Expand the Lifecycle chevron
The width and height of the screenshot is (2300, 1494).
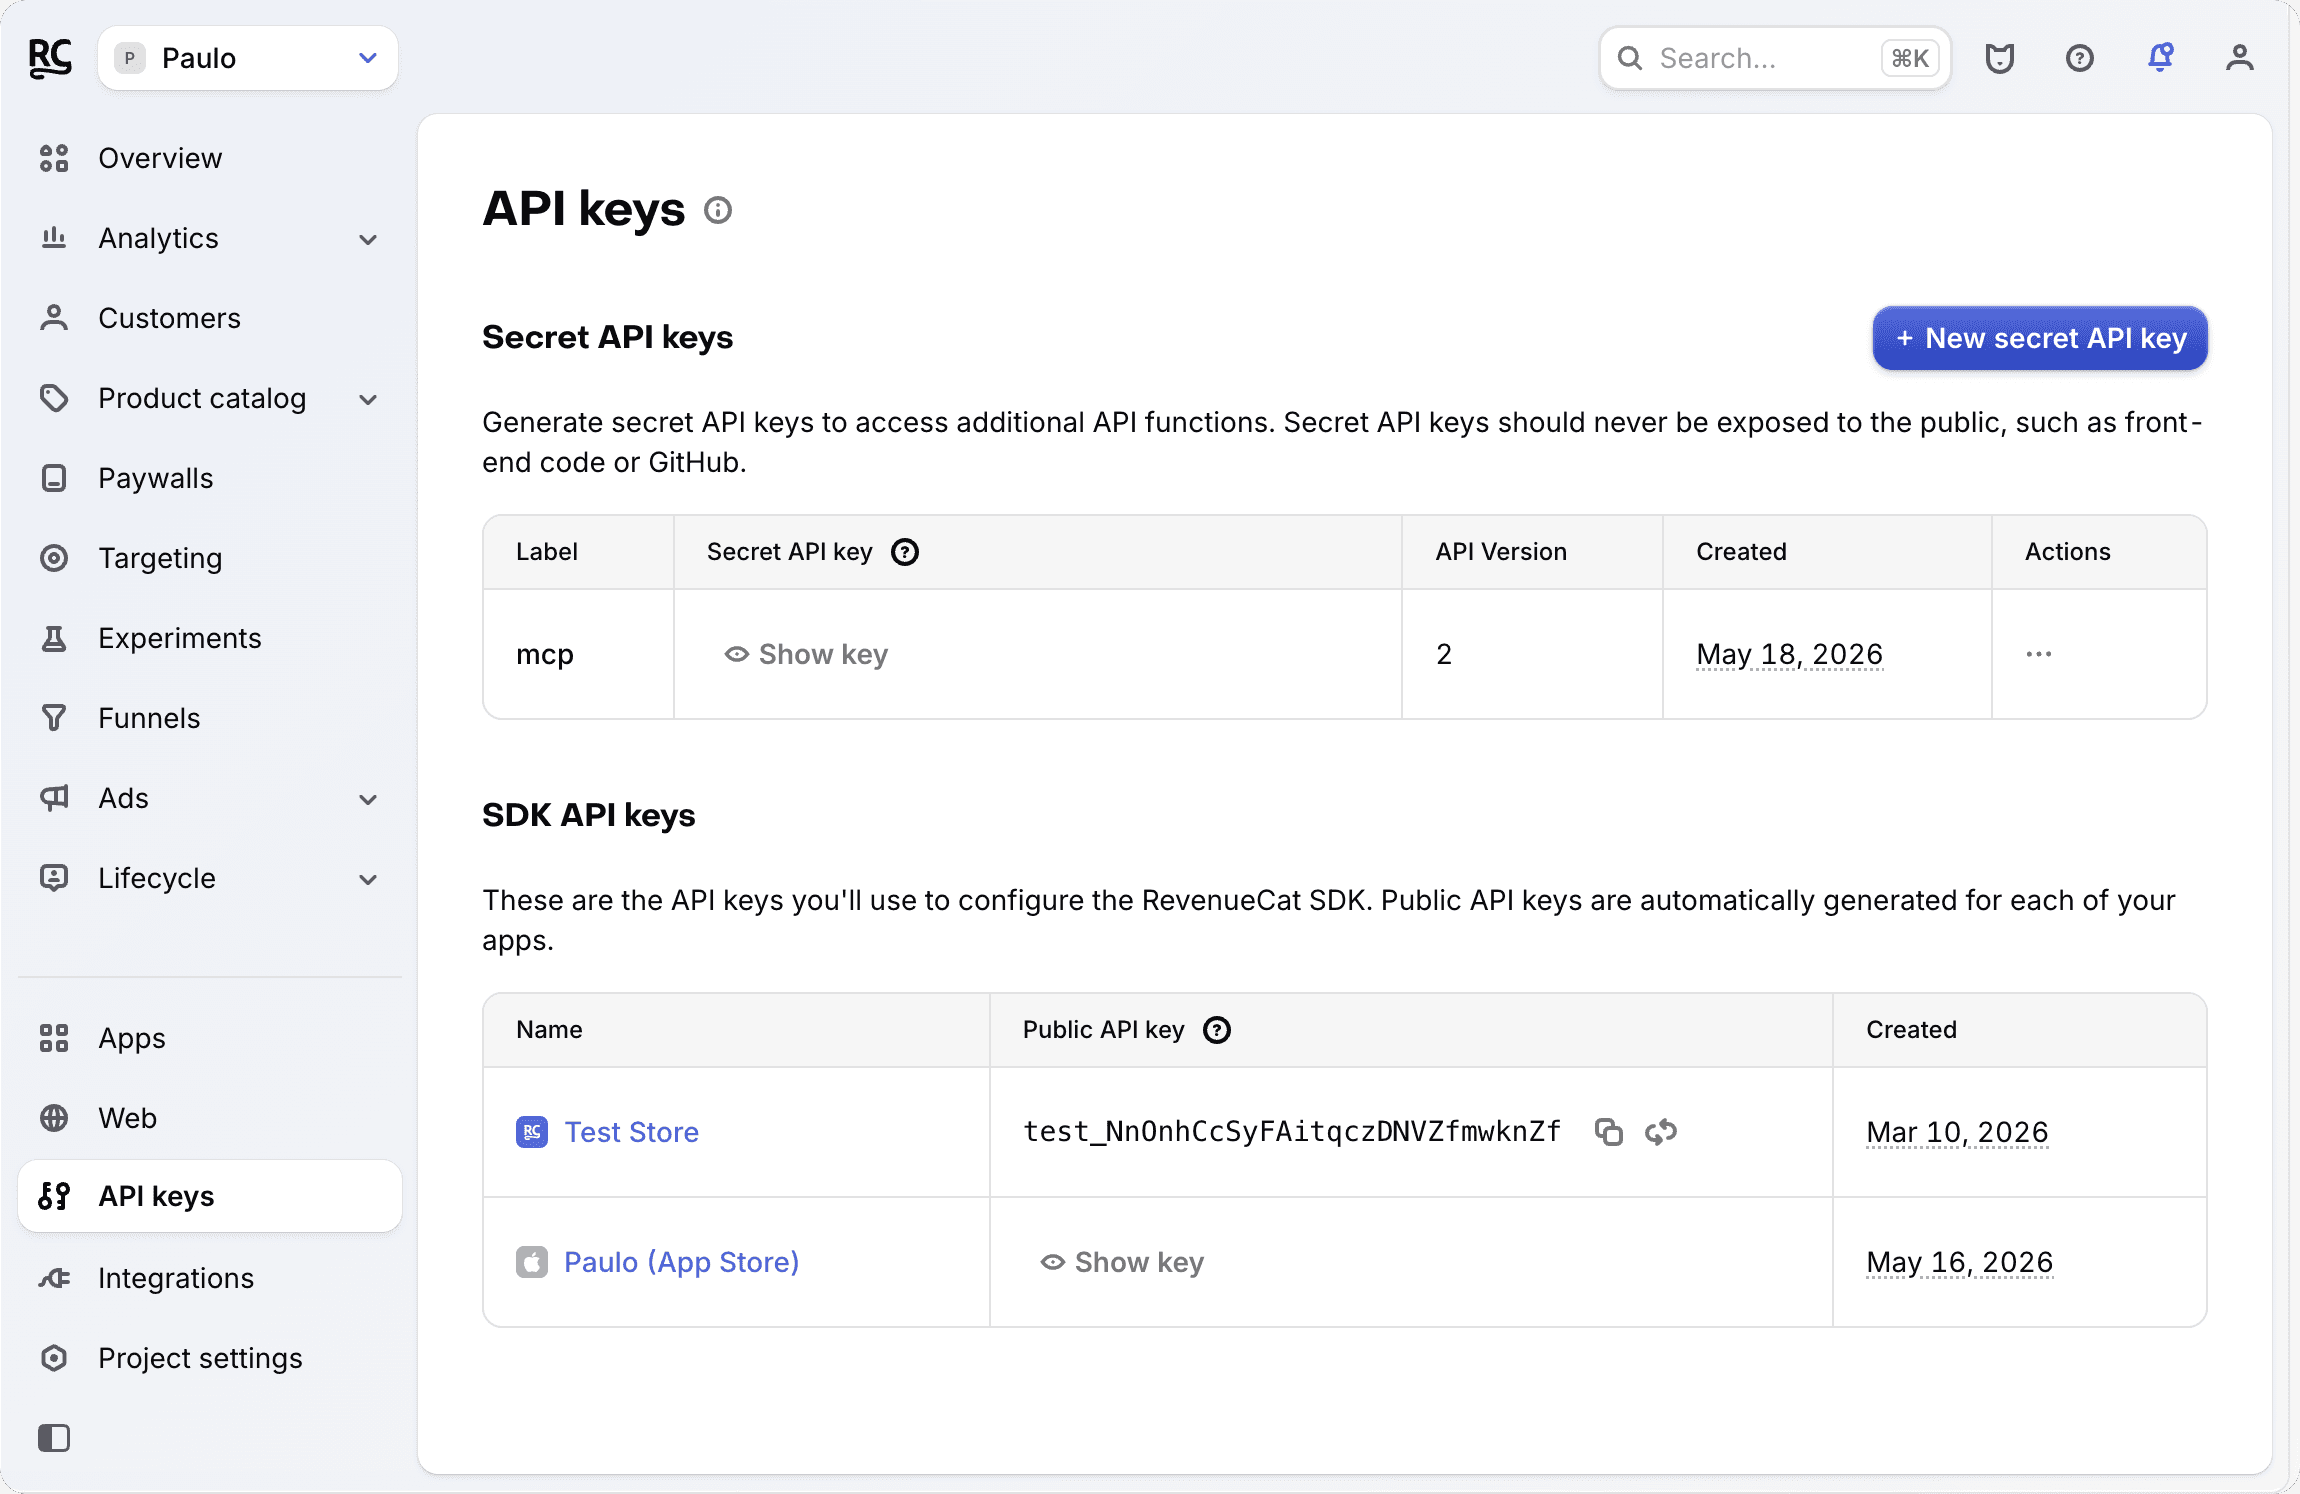tap(368, 879)
